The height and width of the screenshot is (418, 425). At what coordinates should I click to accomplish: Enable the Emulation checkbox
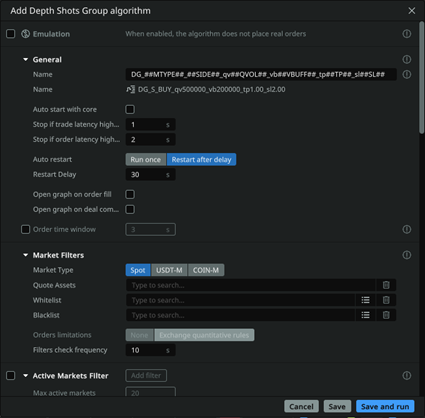click(11, 34)
